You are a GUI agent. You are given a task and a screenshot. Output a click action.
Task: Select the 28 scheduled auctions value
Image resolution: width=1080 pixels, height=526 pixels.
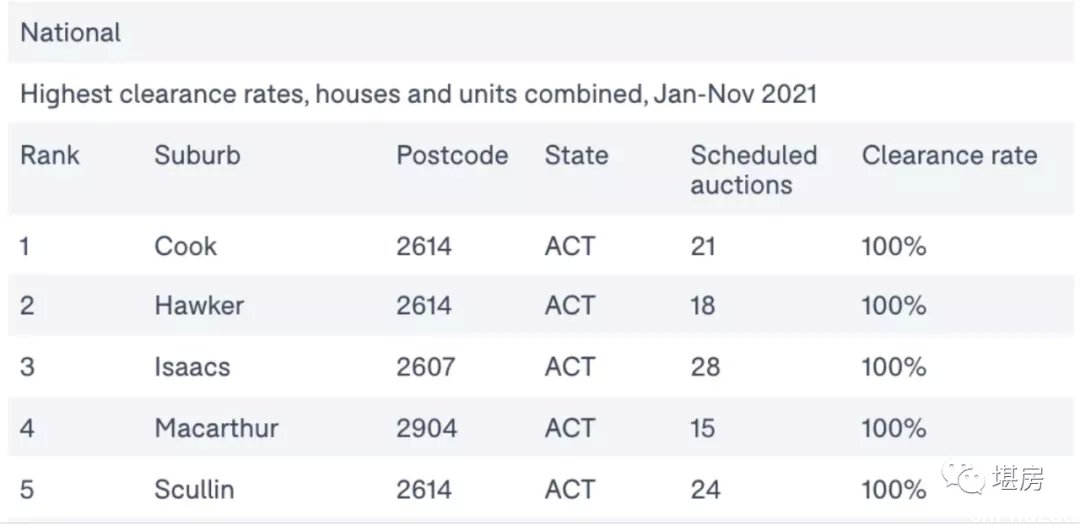(x=705, y=367)
